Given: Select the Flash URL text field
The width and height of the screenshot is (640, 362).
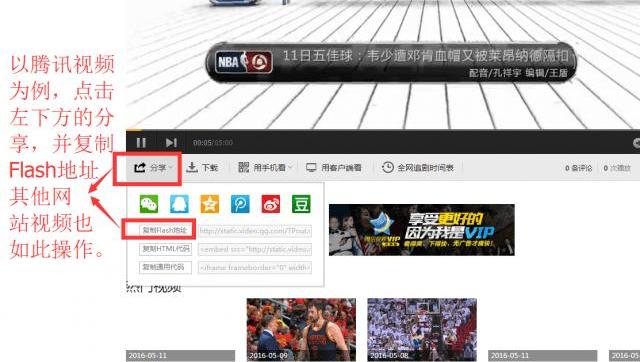Looking at the screenshot, I should (x=255, y=231).
